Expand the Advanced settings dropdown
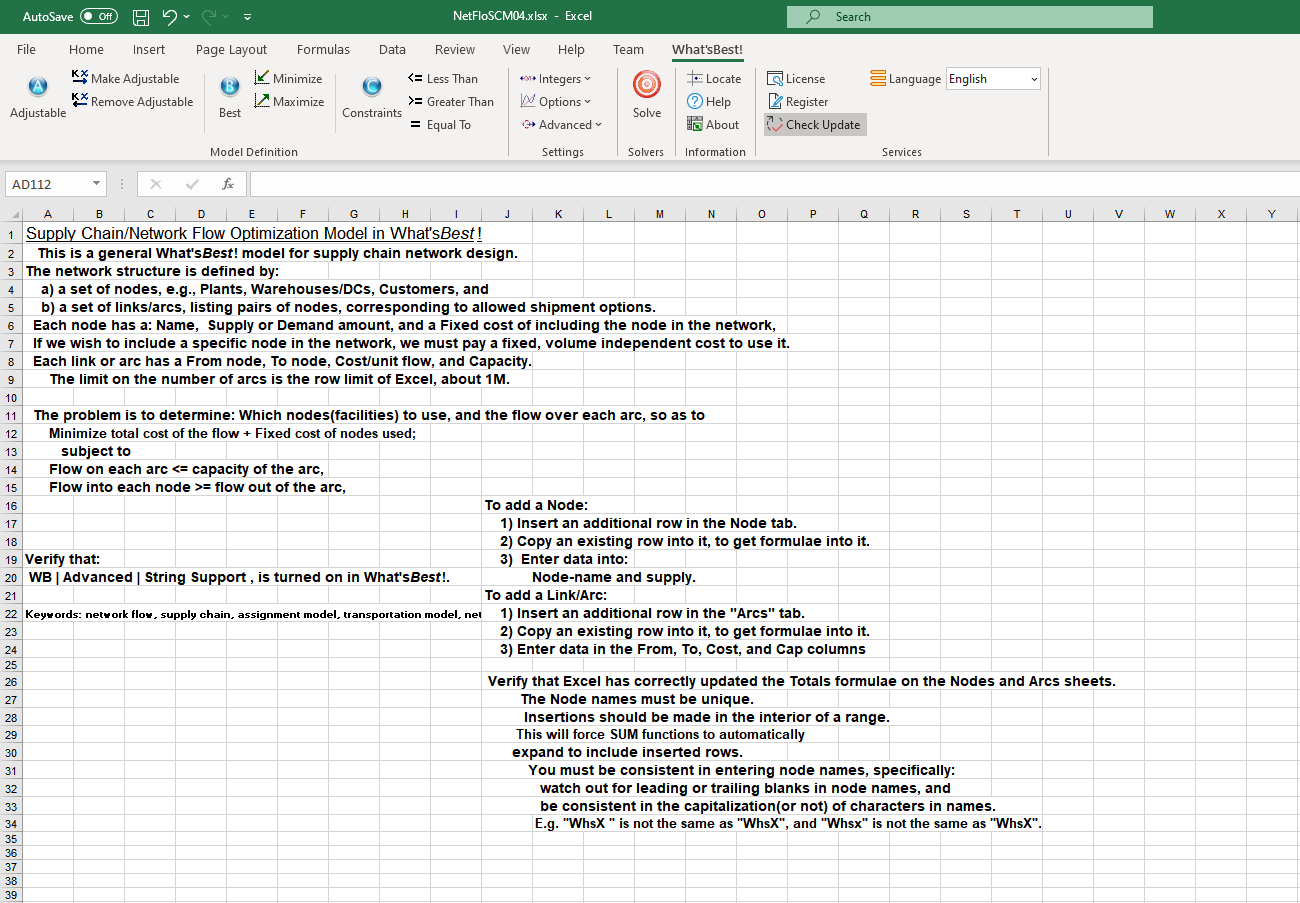Viewport: 1300px width, 903px height. click(x=562, y=125)
